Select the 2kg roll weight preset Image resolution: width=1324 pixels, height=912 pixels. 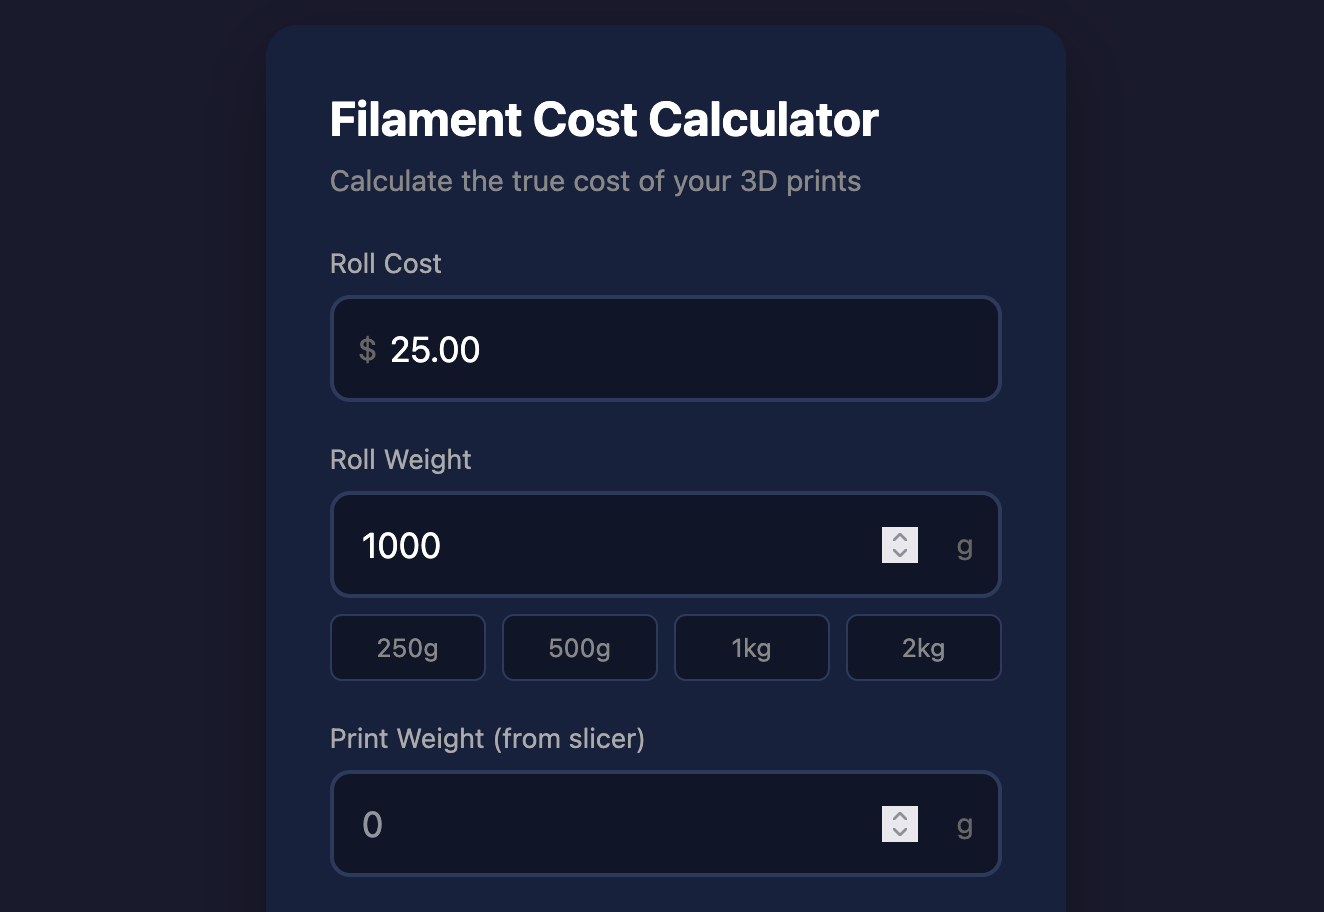point(923,647)
